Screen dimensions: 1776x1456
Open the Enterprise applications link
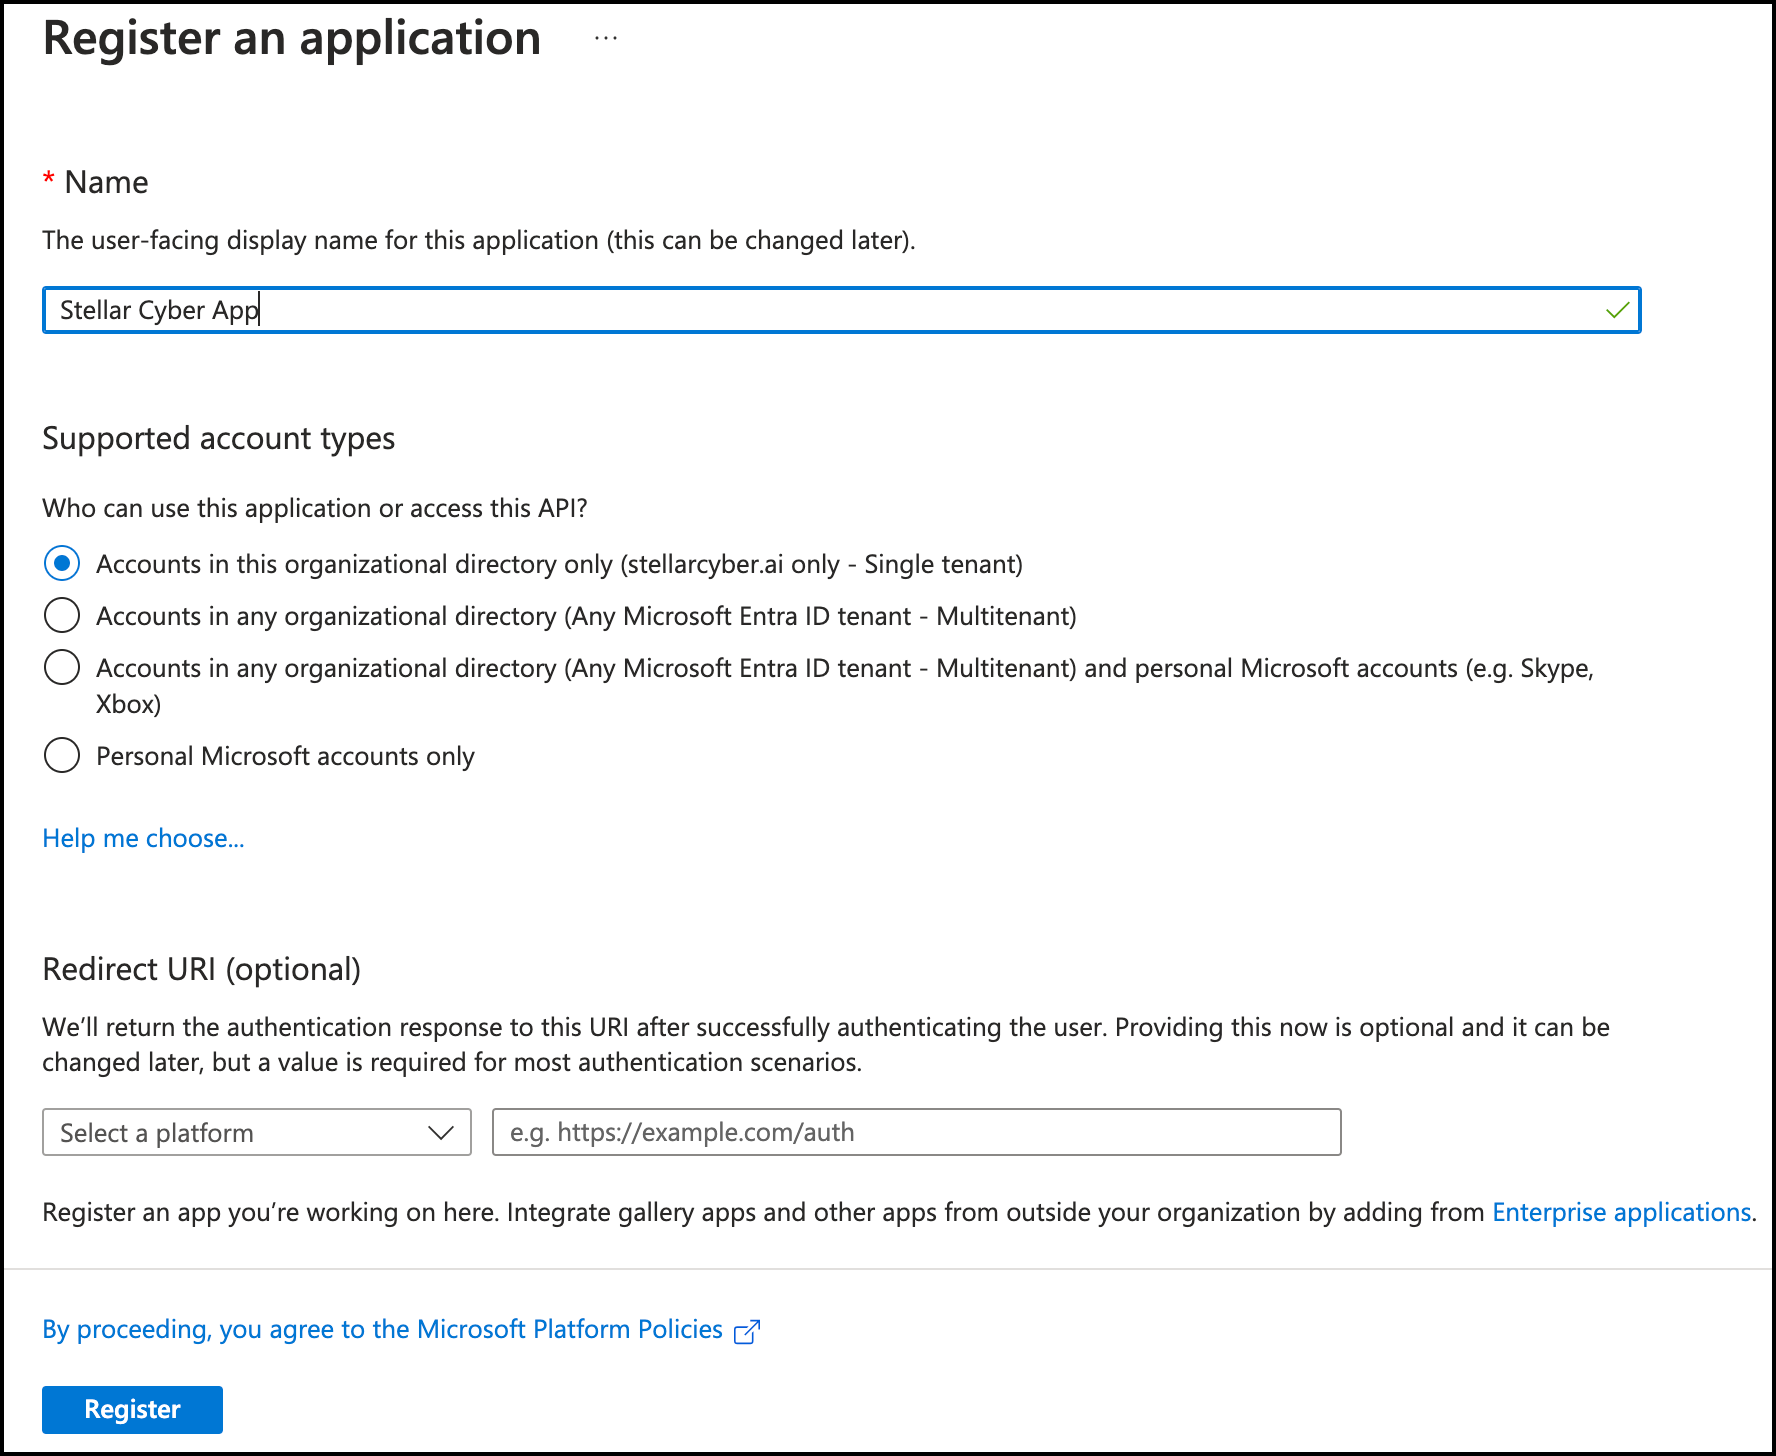tap(1621, 1212)
